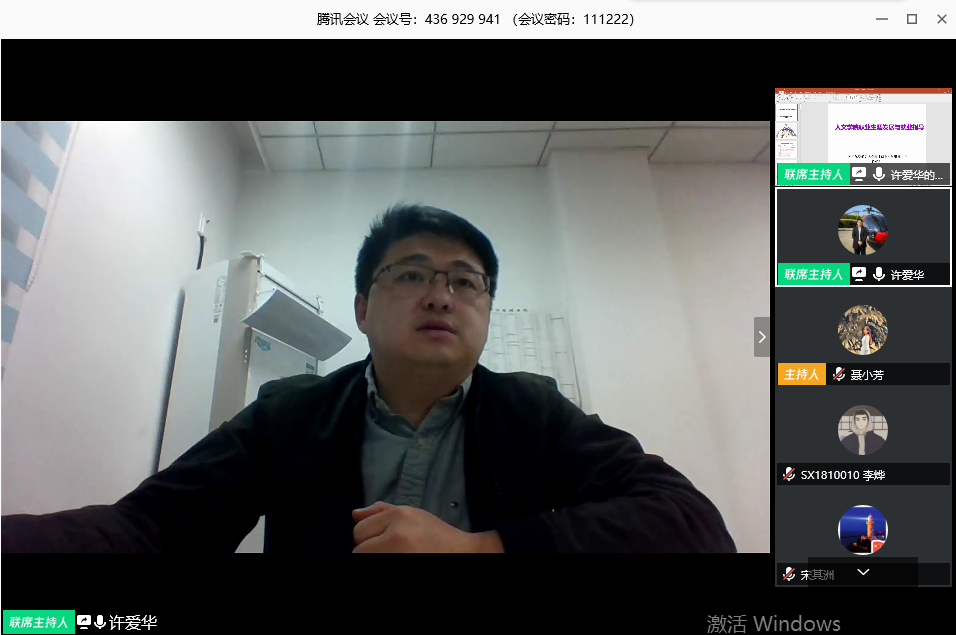The width and height of the screenshot is (956, 635).
Task: Click screen-share icon on 许爱华 participant tile
Action: [858, 274]
